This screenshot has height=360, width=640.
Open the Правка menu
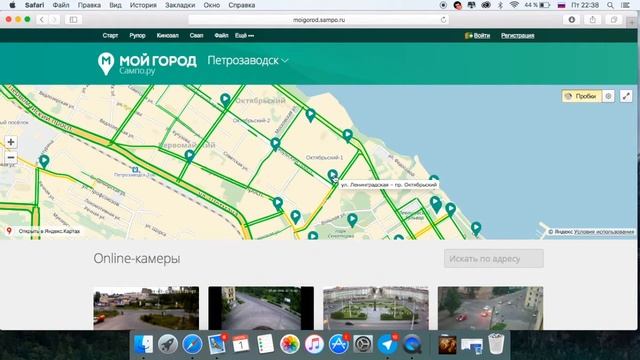point(89,5)
